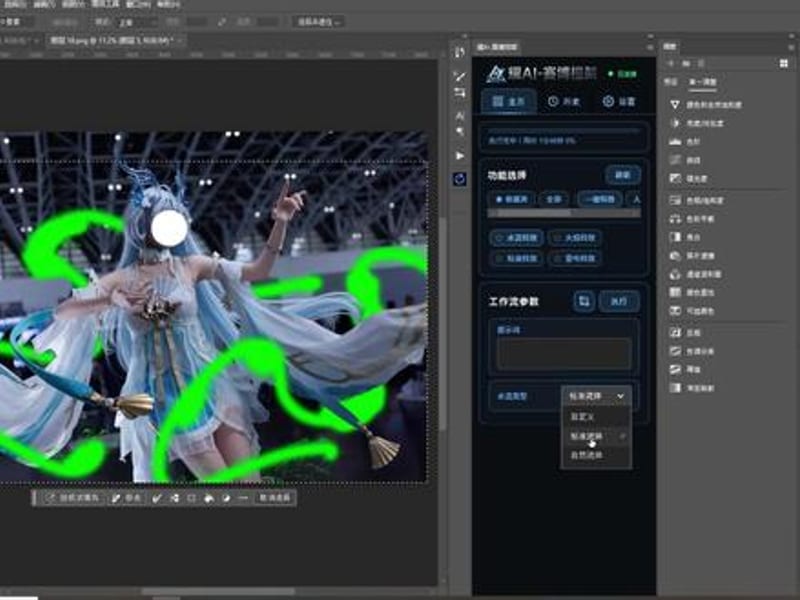Select the highlighted third function chip
The height and width of the screenshot is (600, 800).
(600, 199)
